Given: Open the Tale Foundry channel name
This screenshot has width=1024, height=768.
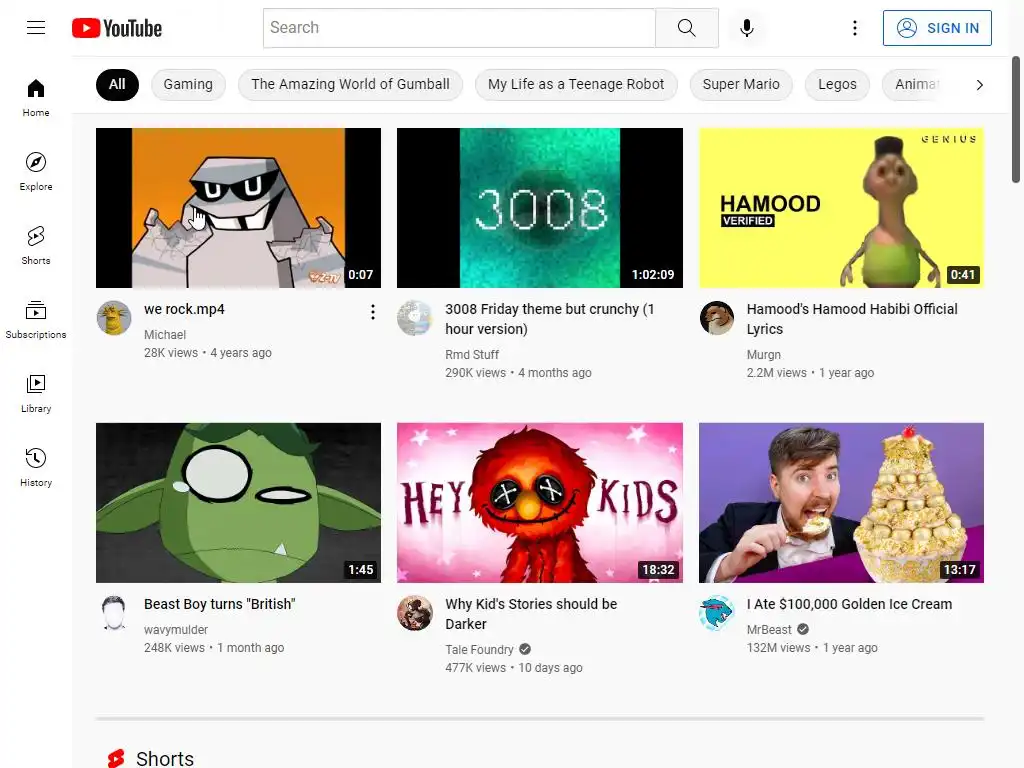Looking at the screenshot, I should (479, 650).
